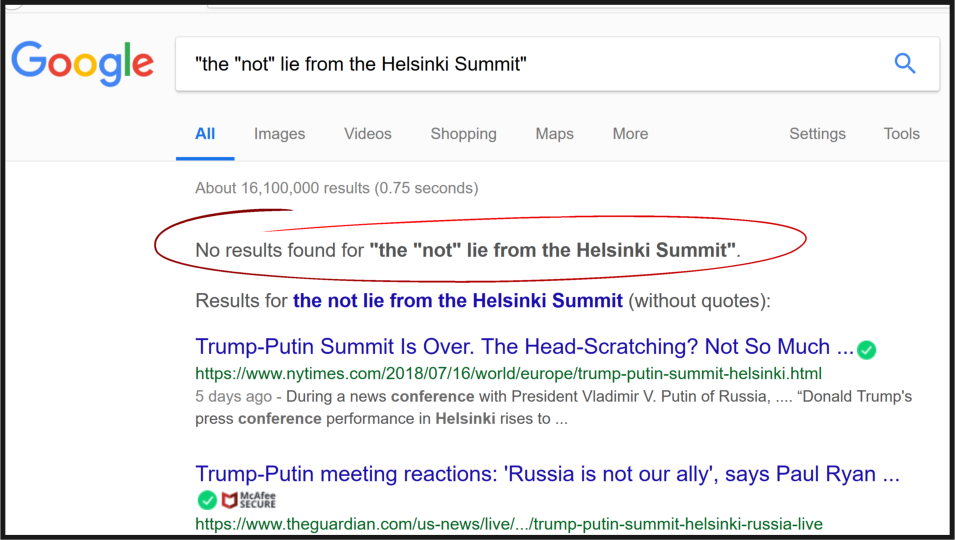This screenshot has width=955, height=540.
Task: Click the Google logo to go home
Action: click(82, 63)
